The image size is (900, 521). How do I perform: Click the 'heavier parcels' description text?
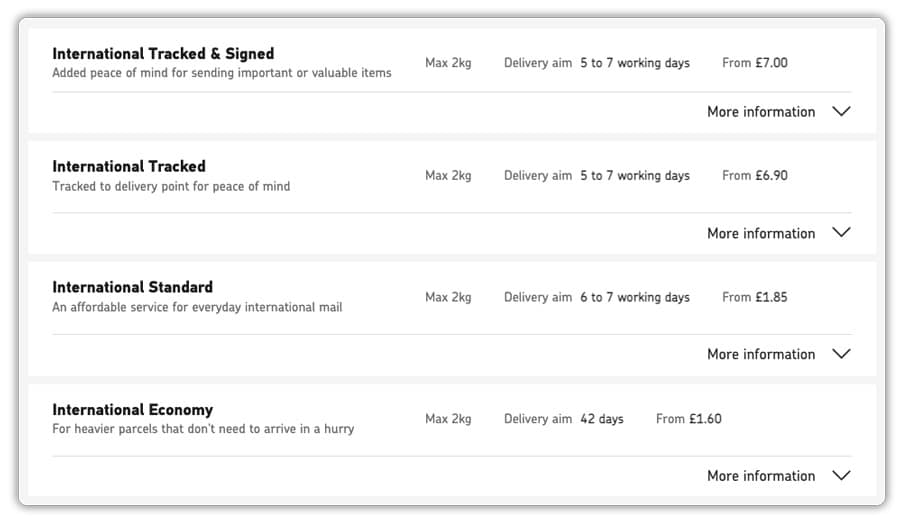203,429
